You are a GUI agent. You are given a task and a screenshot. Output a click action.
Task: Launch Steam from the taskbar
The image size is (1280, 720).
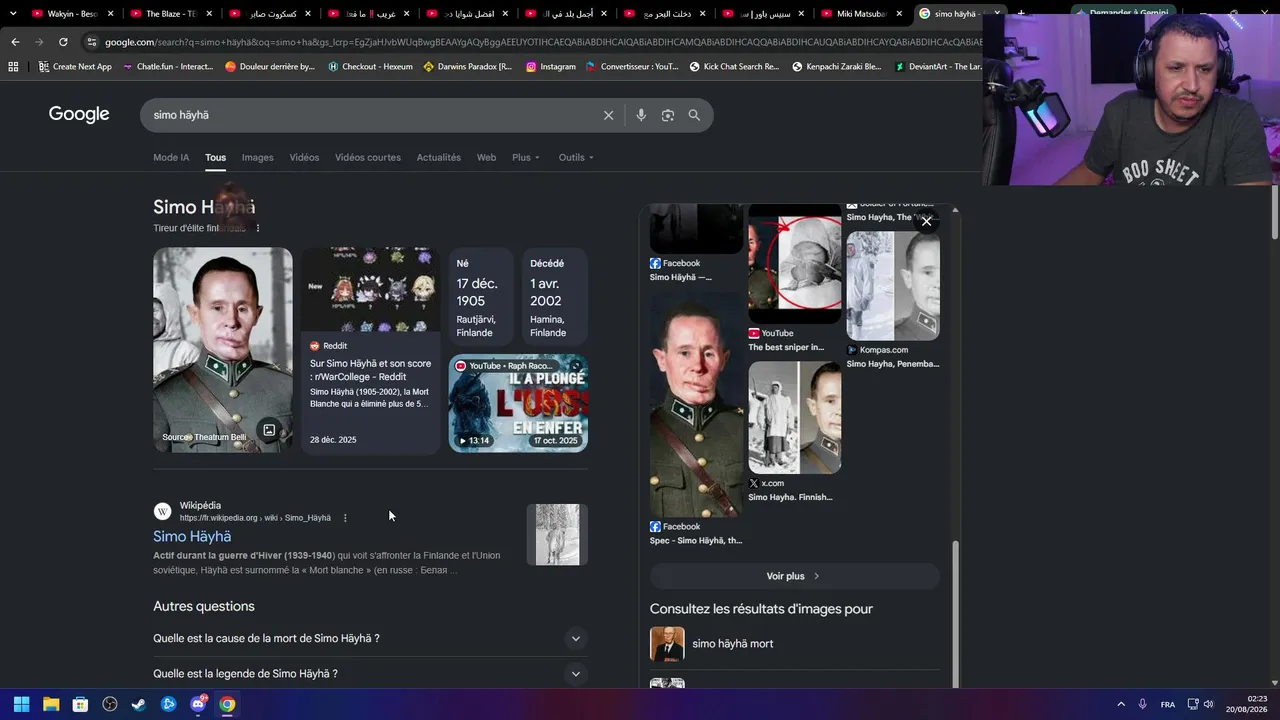tap(139, 704)
